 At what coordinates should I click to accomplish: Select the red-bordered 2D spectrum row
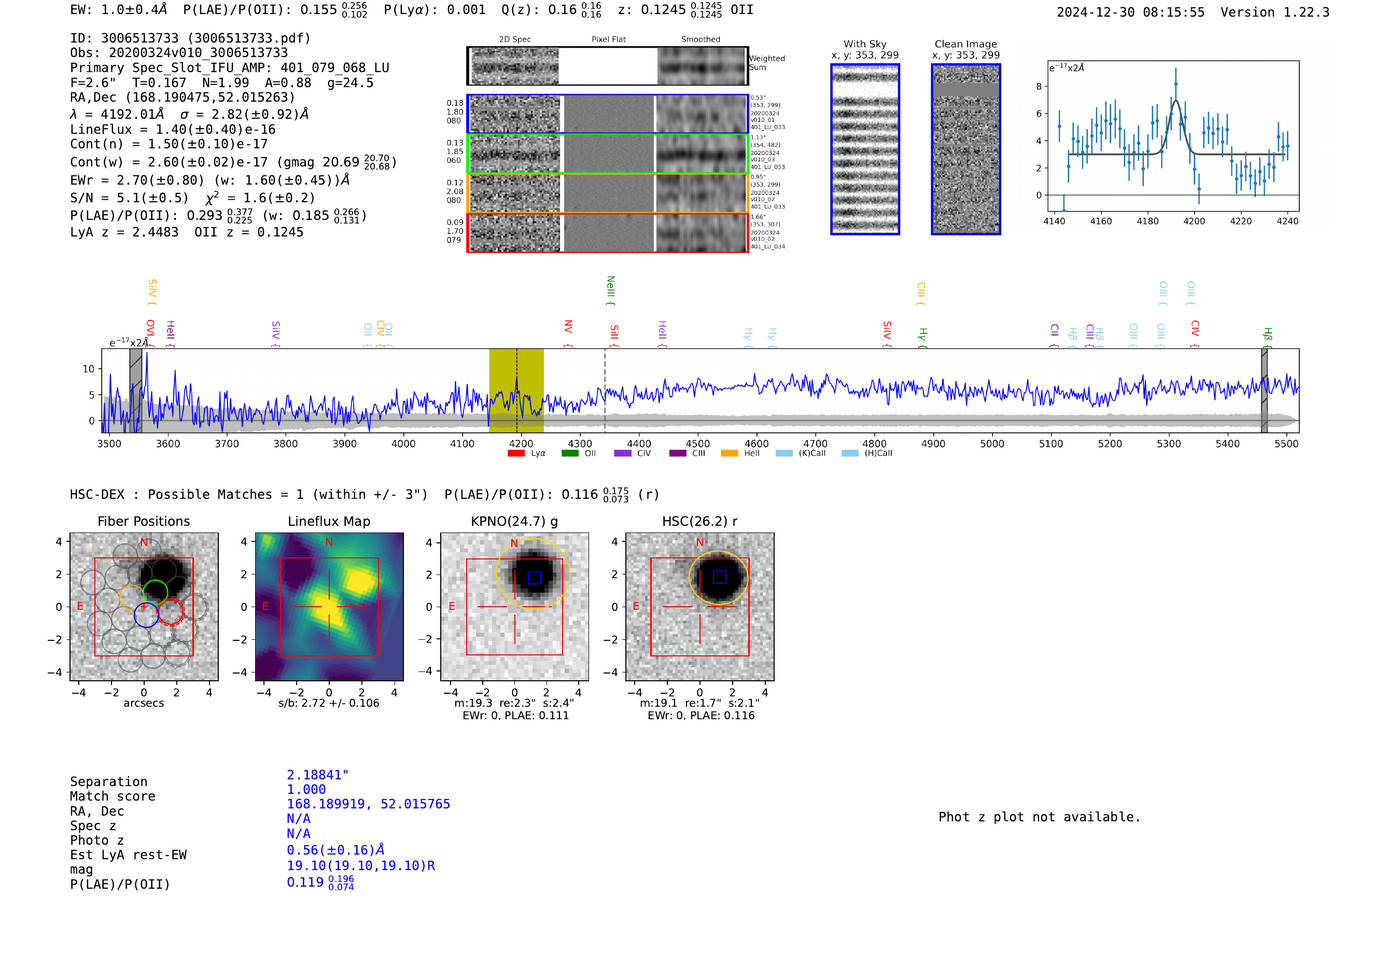(607, 232)
